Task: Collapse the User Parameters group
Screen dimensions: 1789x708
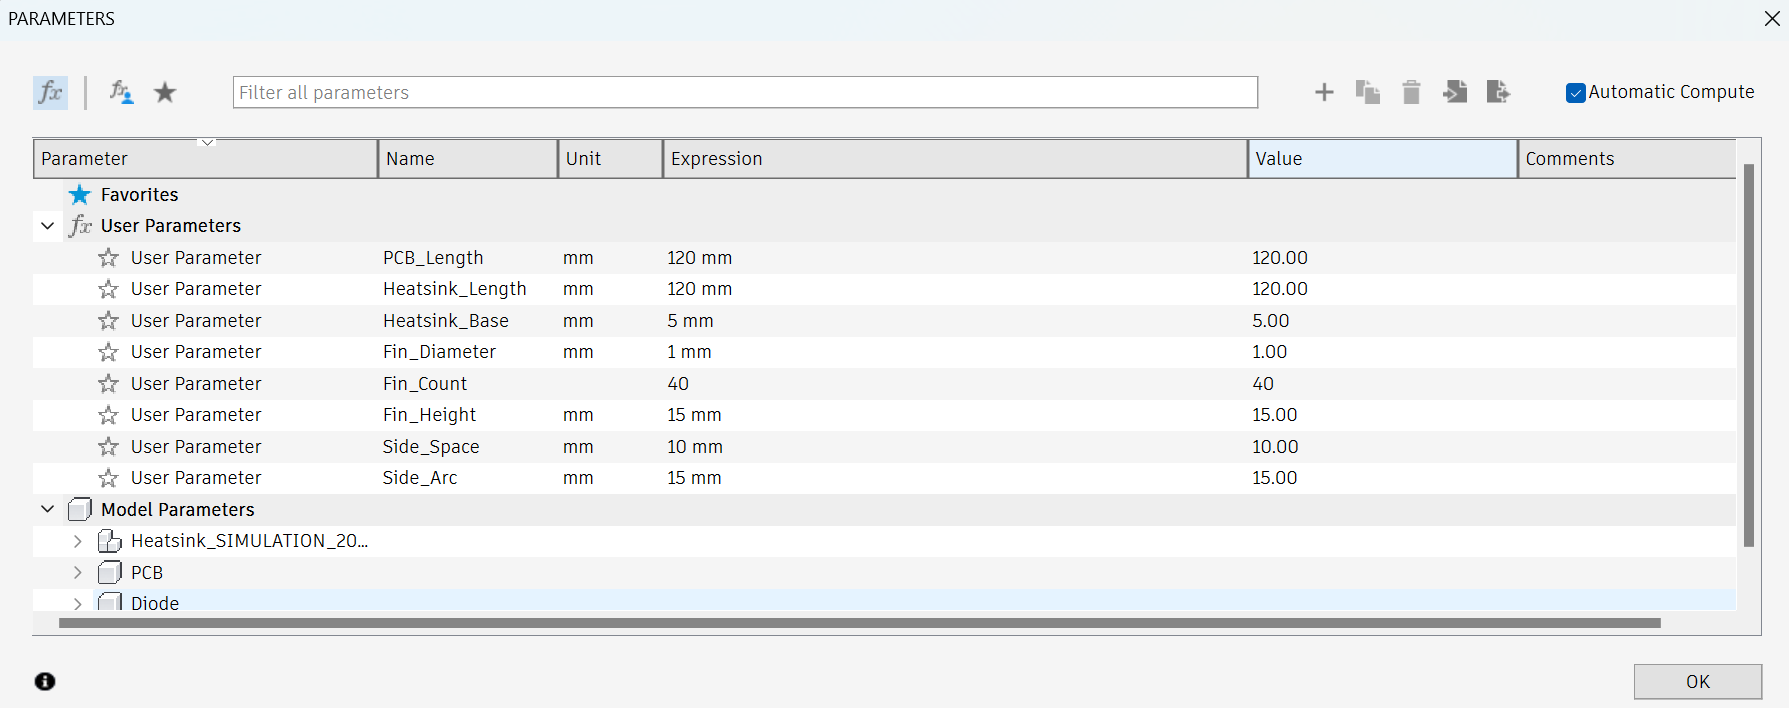Action: 47,226
